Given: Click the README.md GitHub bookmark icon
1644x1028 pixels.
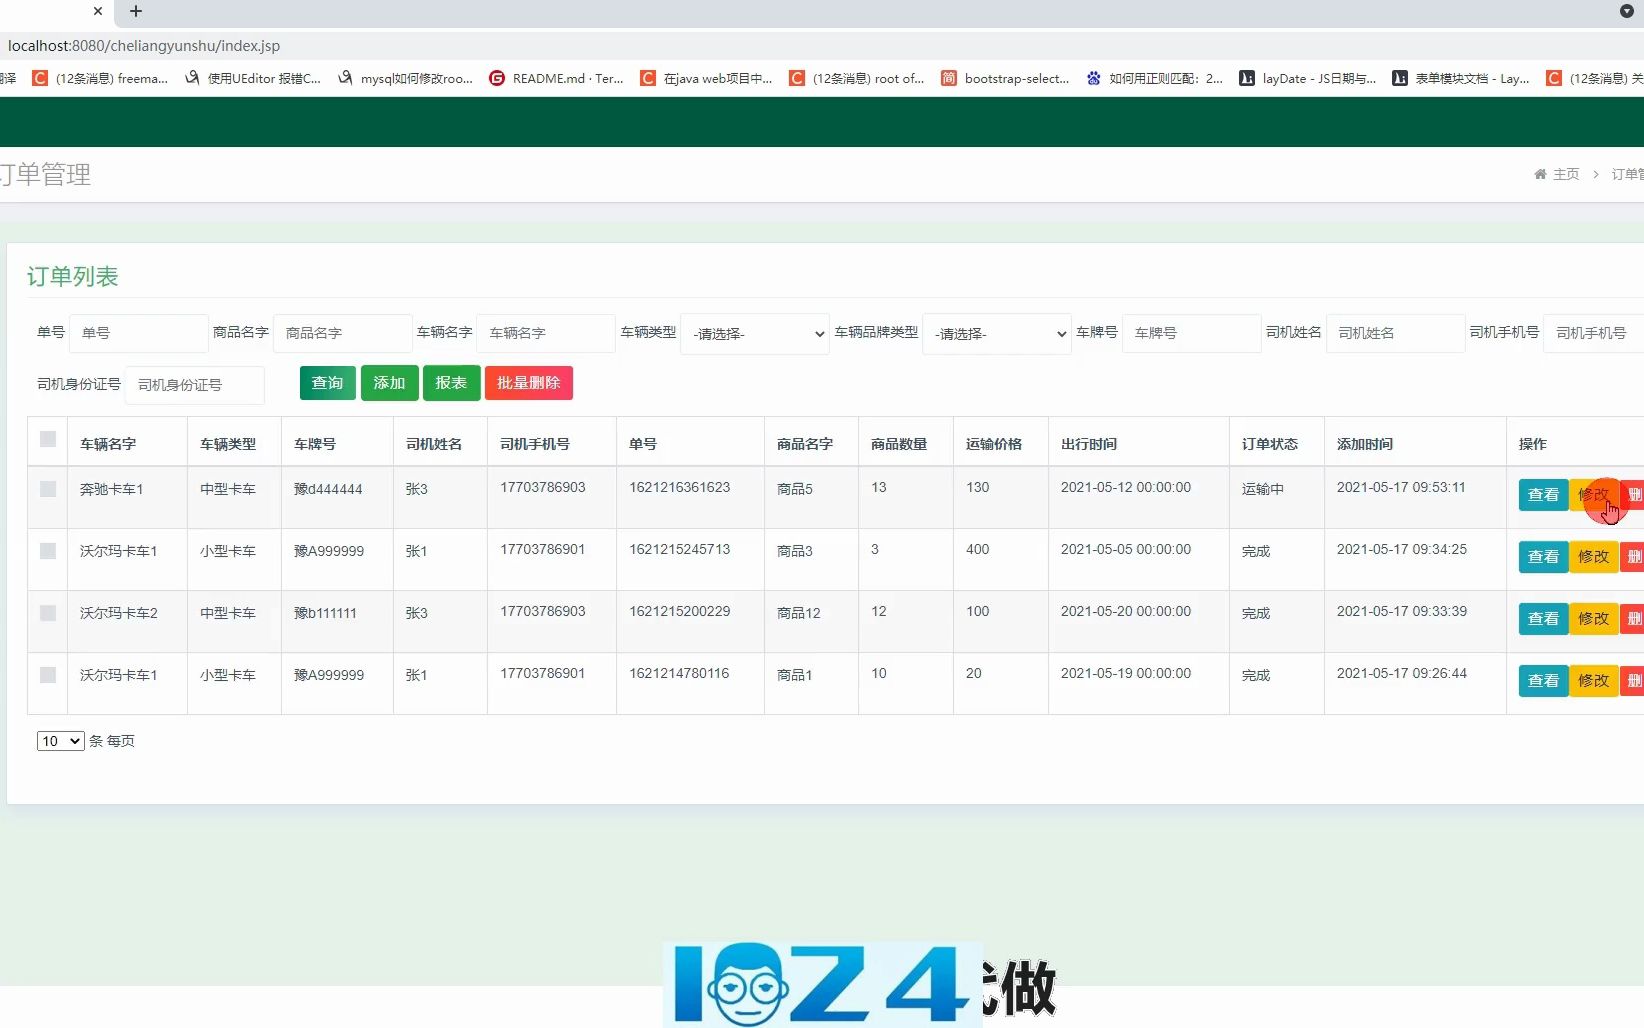Looking at the screenshot, I should pyautogui.click(x=497, y=78).
